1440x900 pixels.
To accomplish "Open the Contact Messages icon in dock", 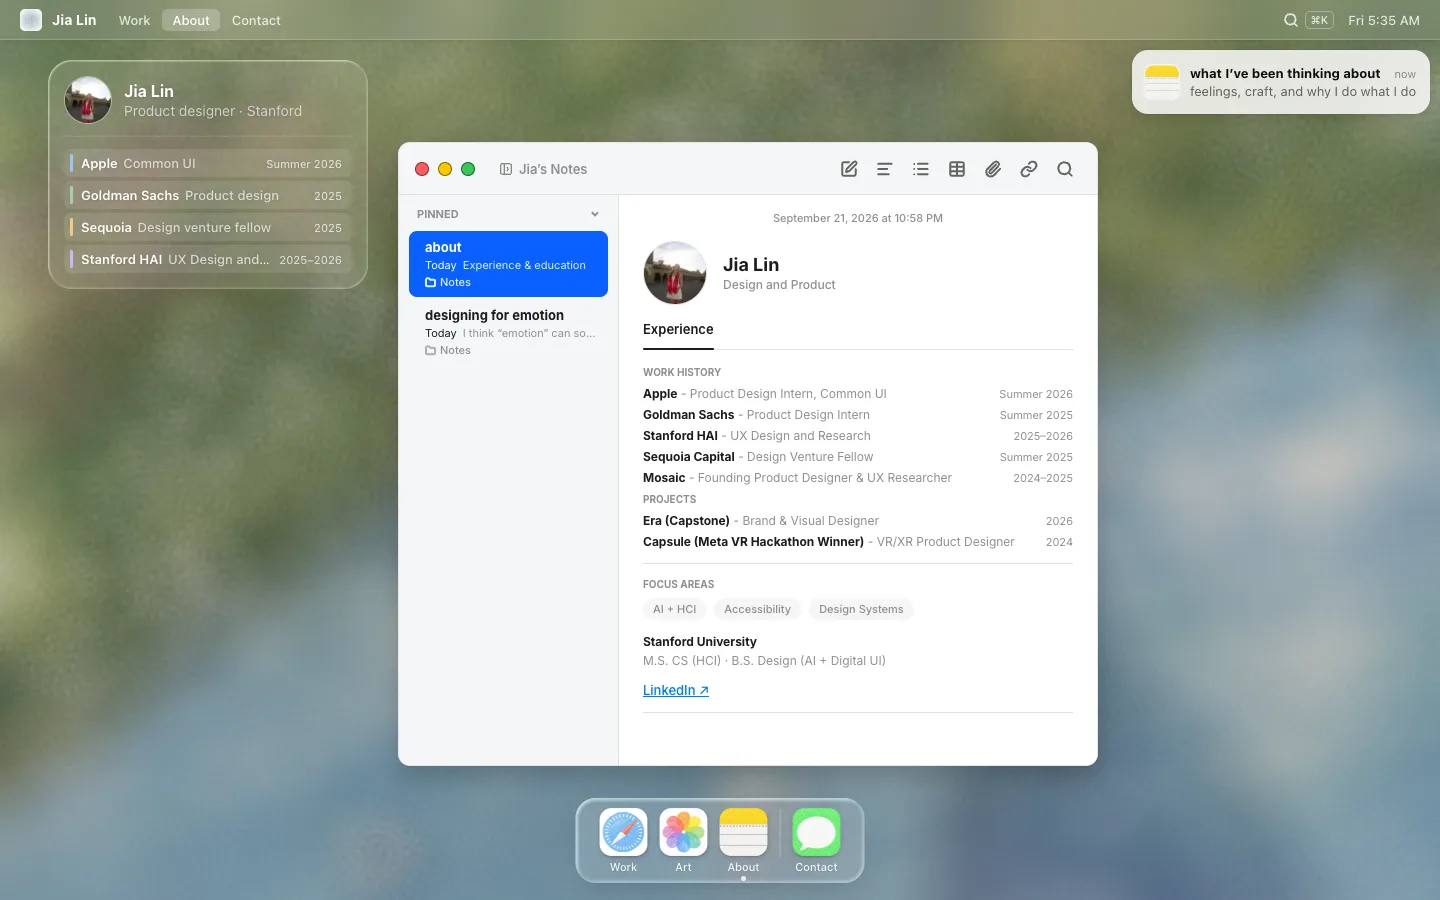I will pos(816,832).
